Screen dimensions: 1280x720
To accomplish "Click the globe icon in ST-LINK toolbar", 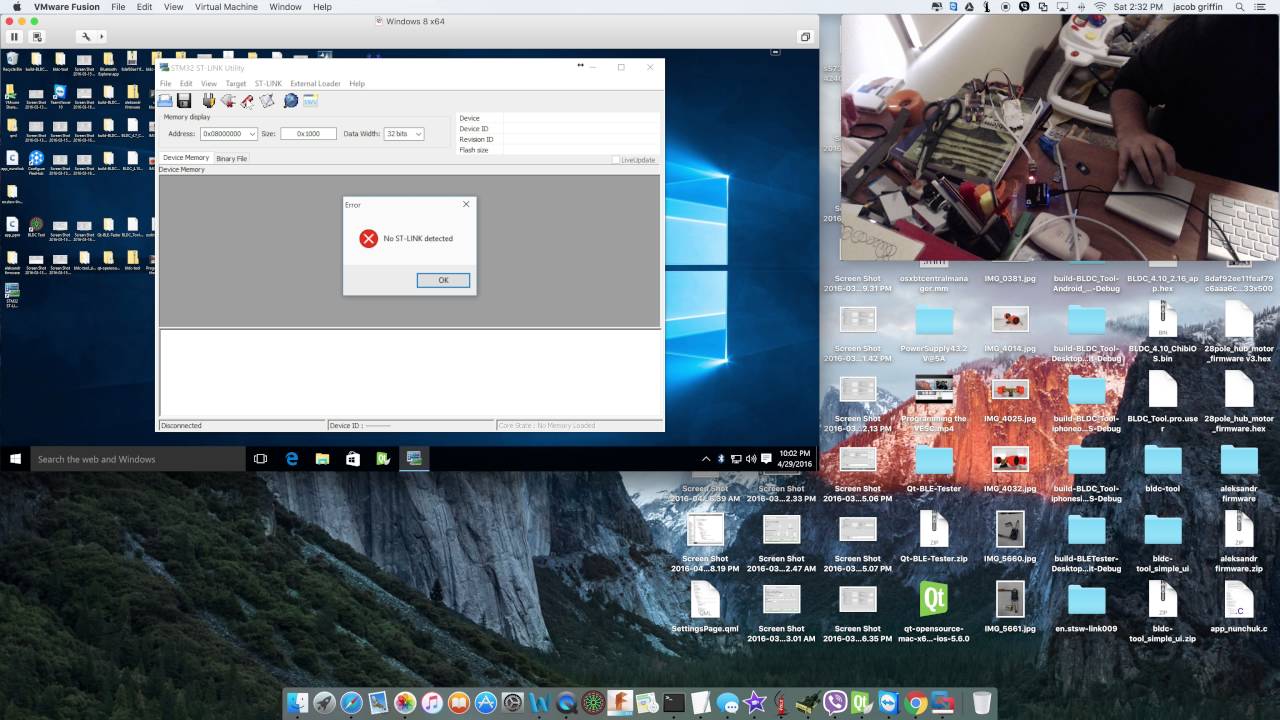I will 291,101.
